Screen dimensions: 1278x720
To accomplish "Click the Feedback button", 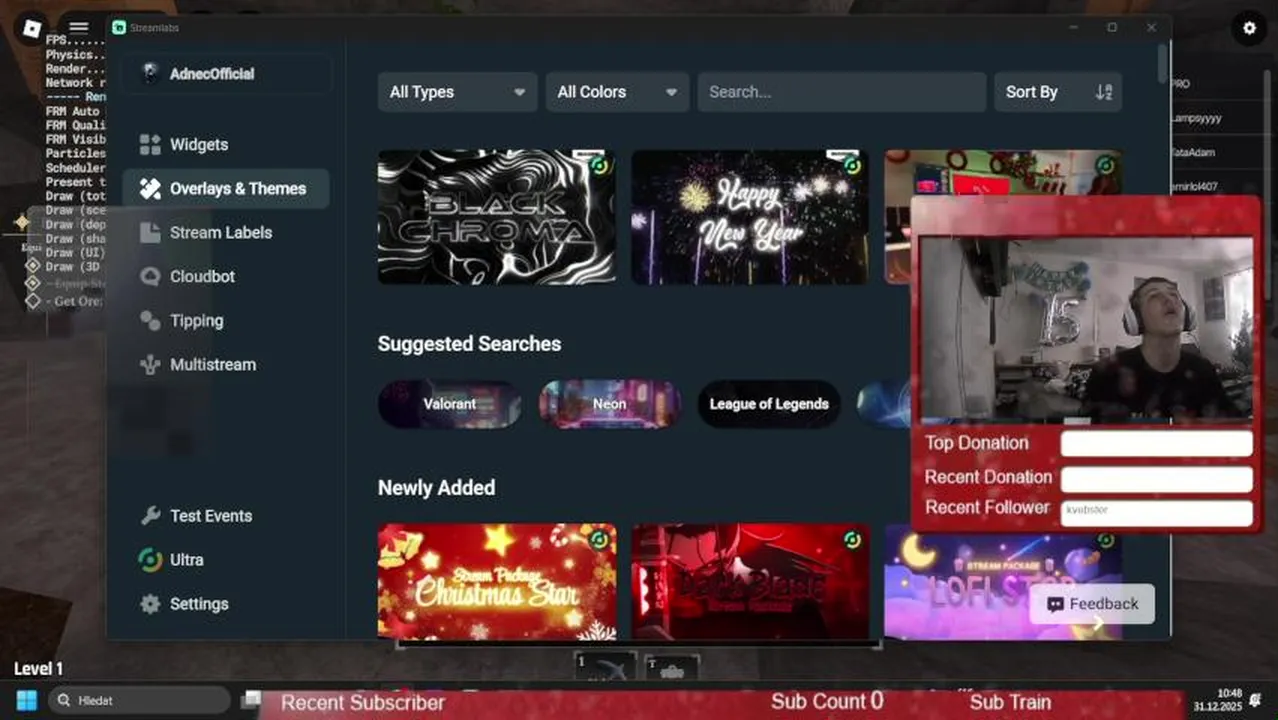I will [x=1092, y=604].
